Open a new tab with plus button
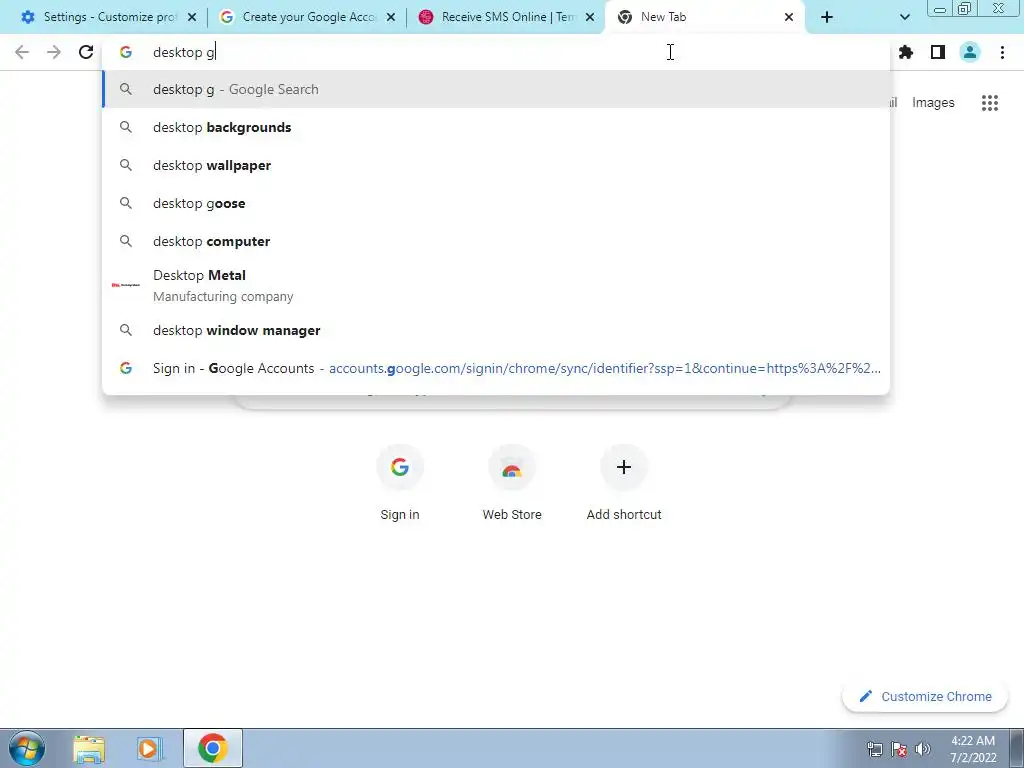Viewport: 1024px width, 768px height. 827,17
